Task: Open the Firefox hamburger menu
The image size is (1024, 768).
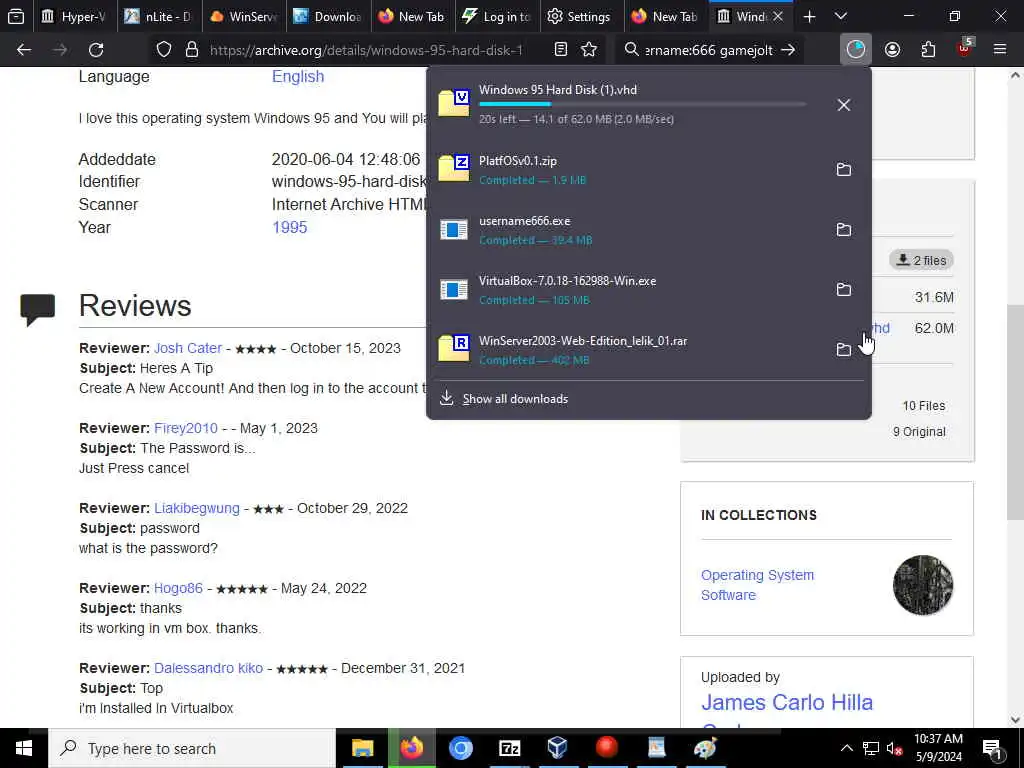Action: coord(1000,50)
